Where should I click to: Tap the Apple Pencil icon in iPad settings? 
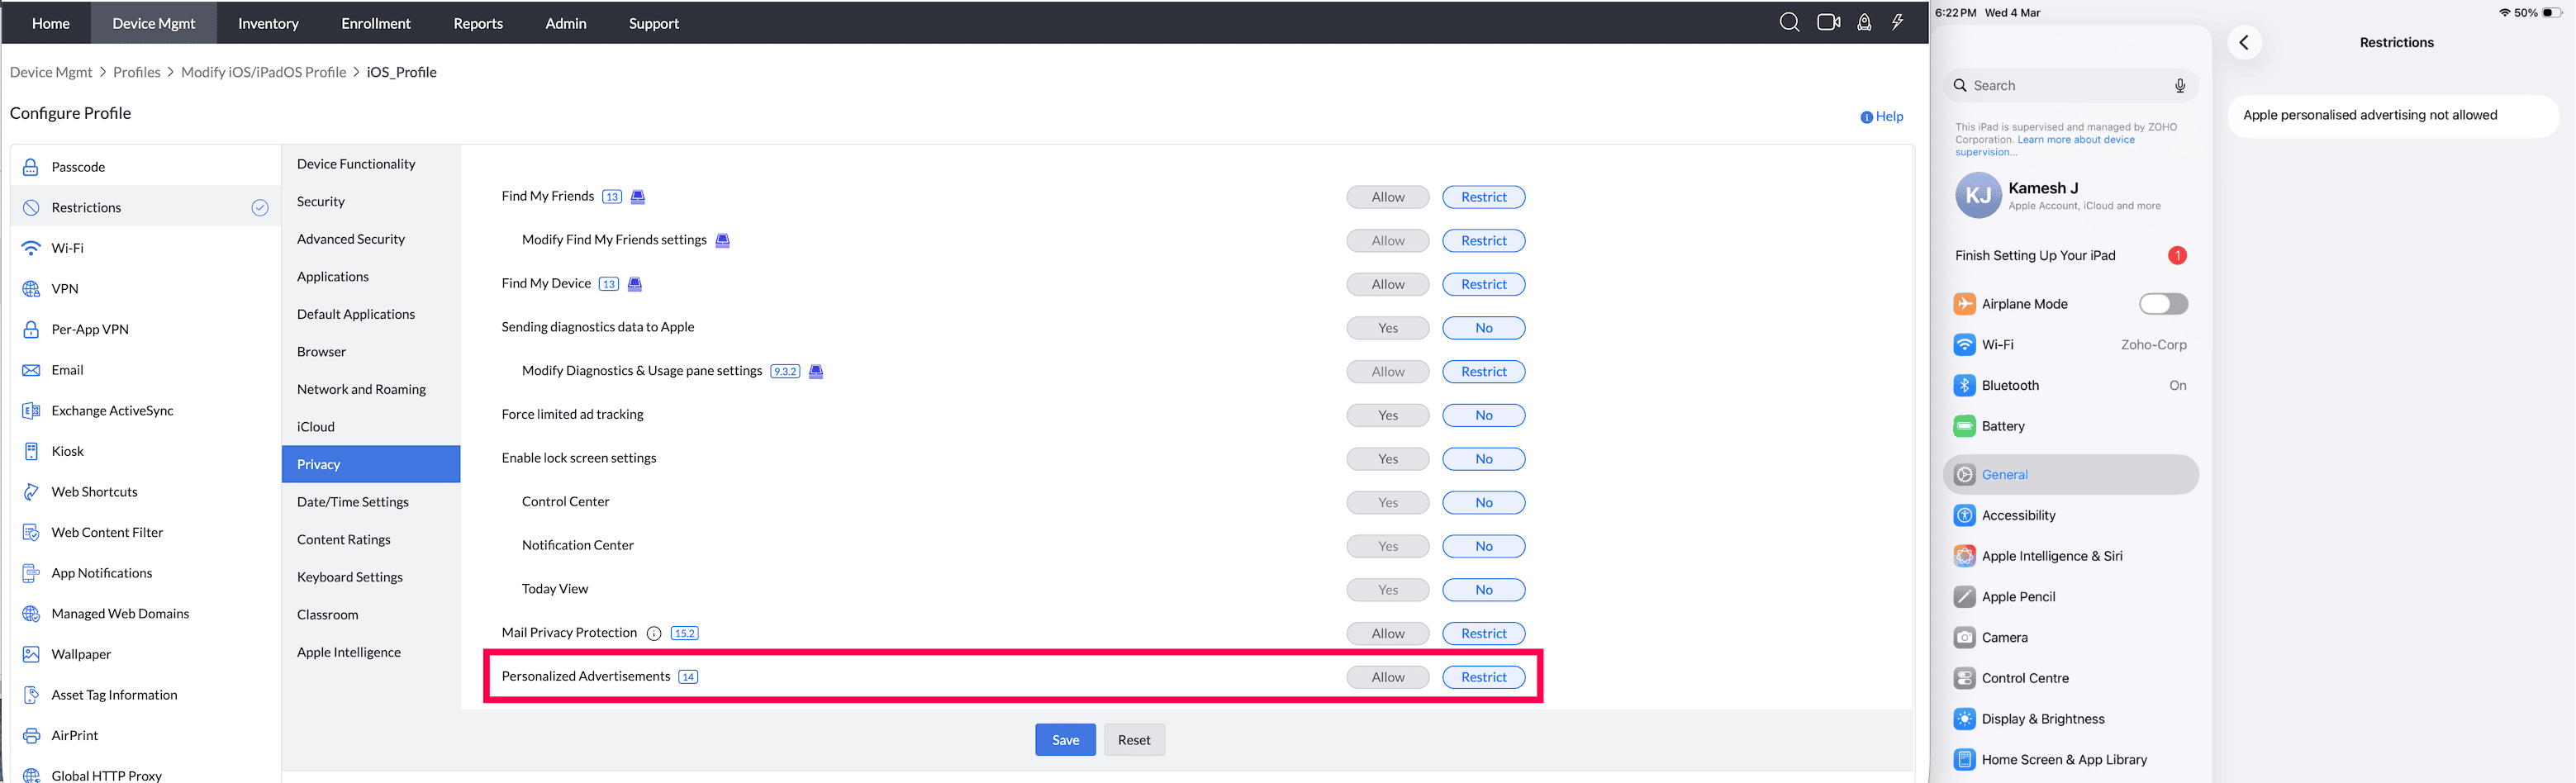tap(1964, 597)
